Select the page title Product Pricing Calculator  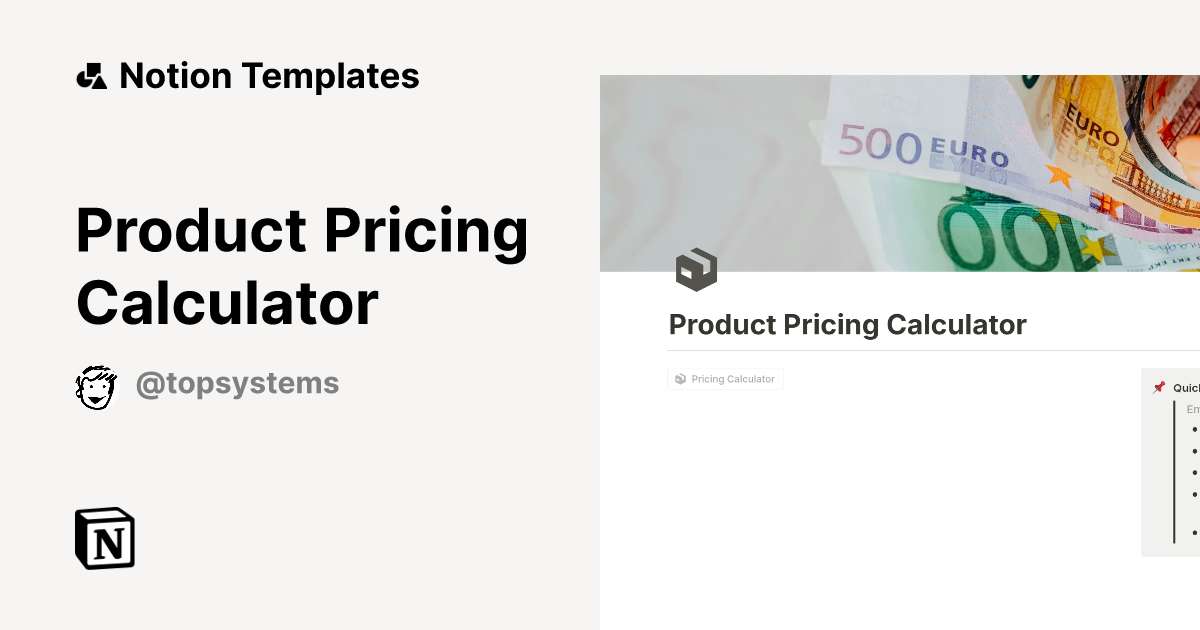(x=847, y=324)
